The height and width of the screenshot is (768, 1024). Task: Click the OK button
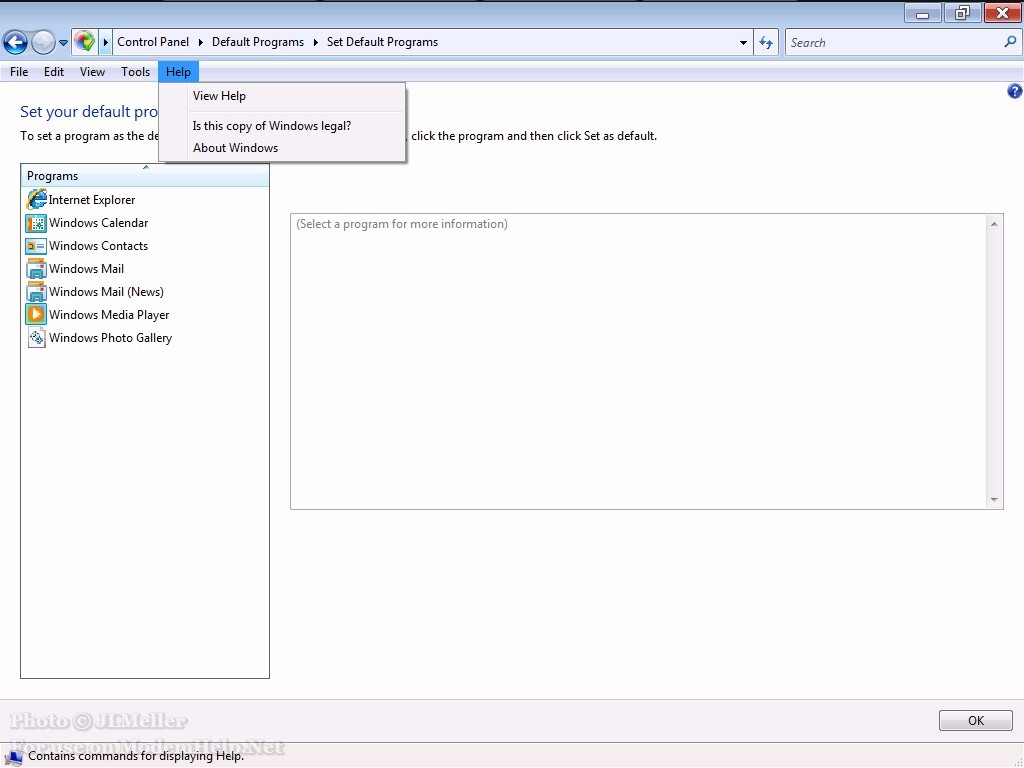(x=976, y=720)
